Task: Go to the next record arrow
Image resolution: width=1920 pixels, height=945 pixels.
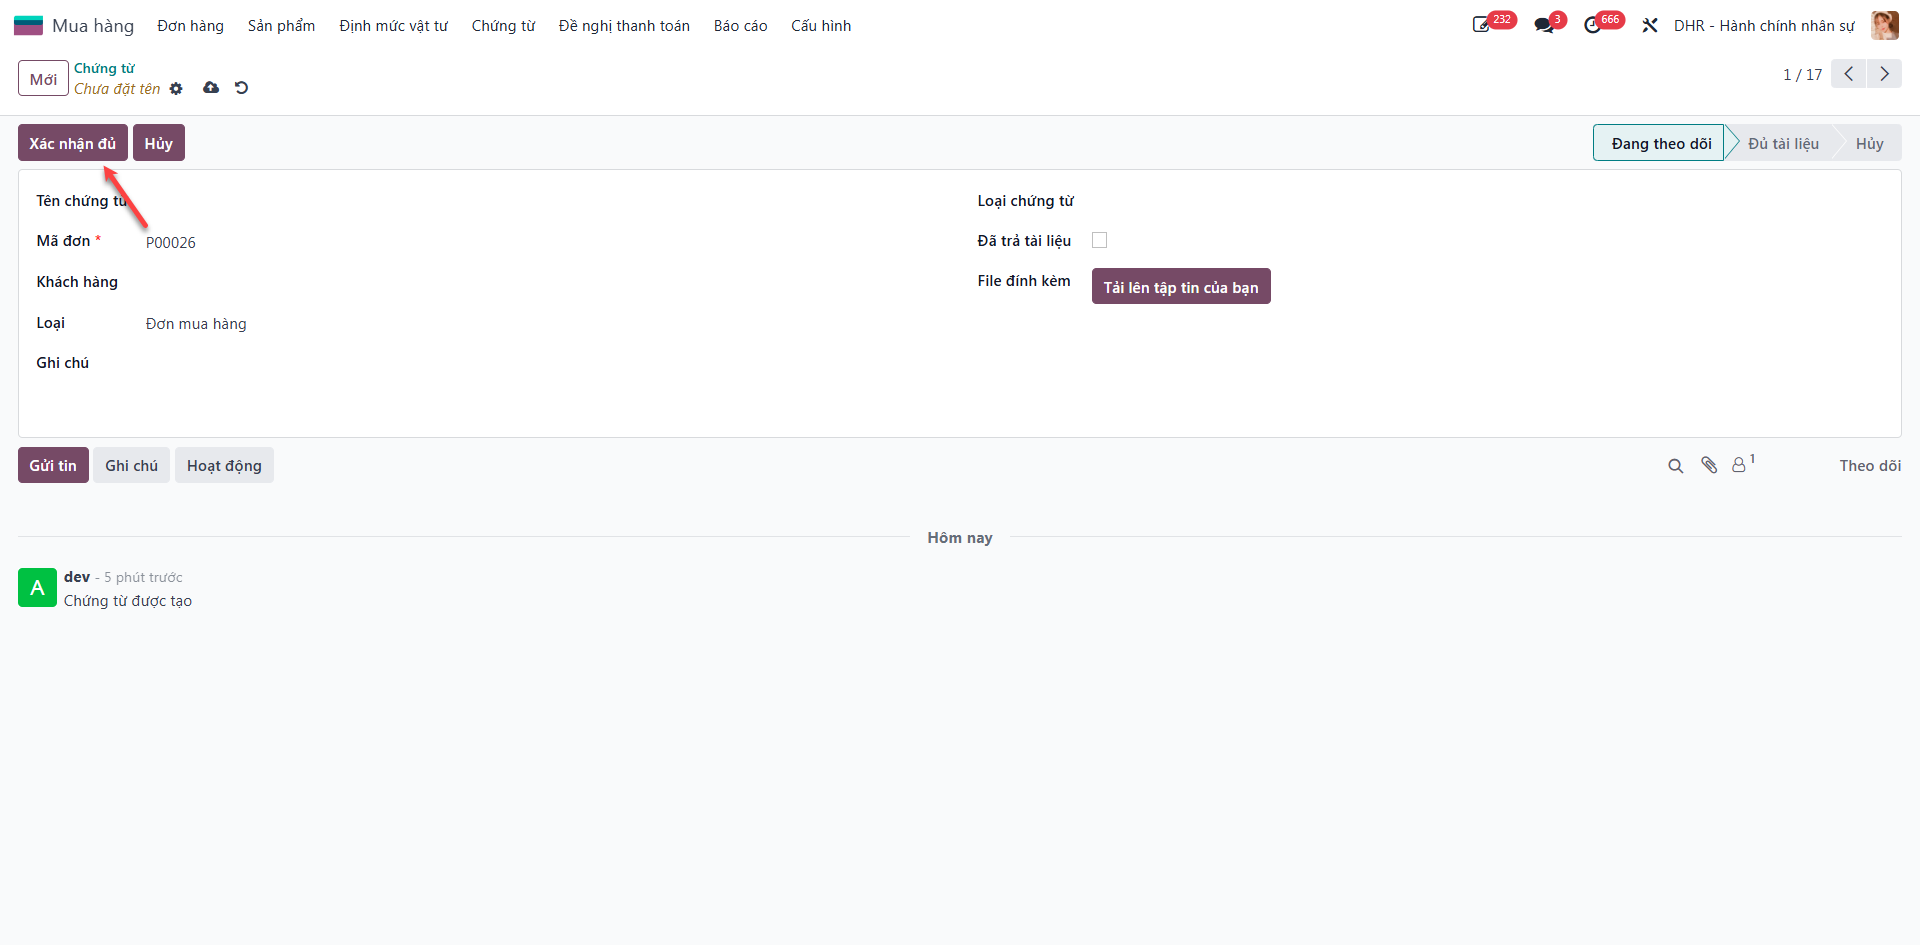Action: pos(1884,74)
